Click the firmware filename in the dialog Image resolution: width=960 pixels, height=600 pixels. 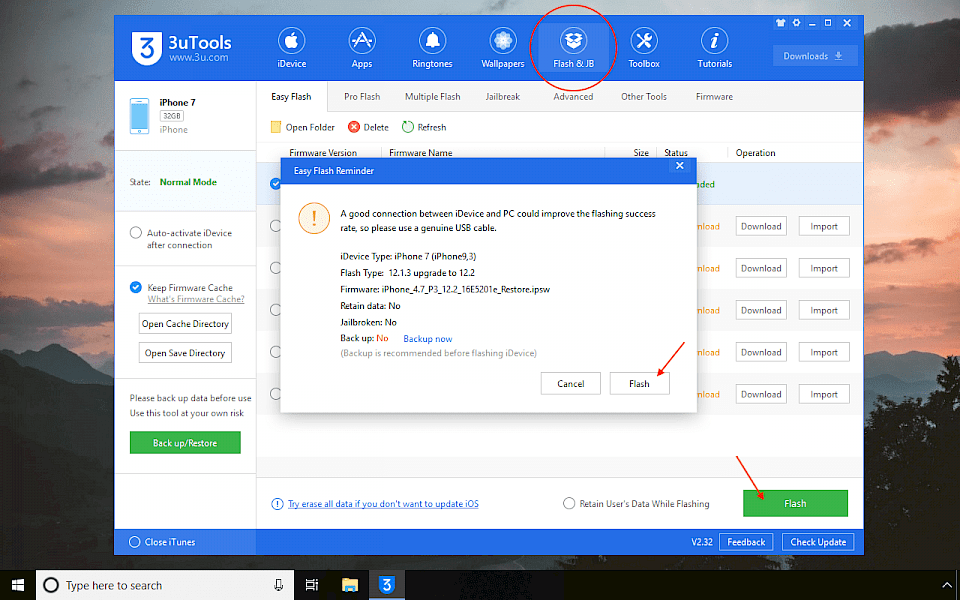pos(466,290)
